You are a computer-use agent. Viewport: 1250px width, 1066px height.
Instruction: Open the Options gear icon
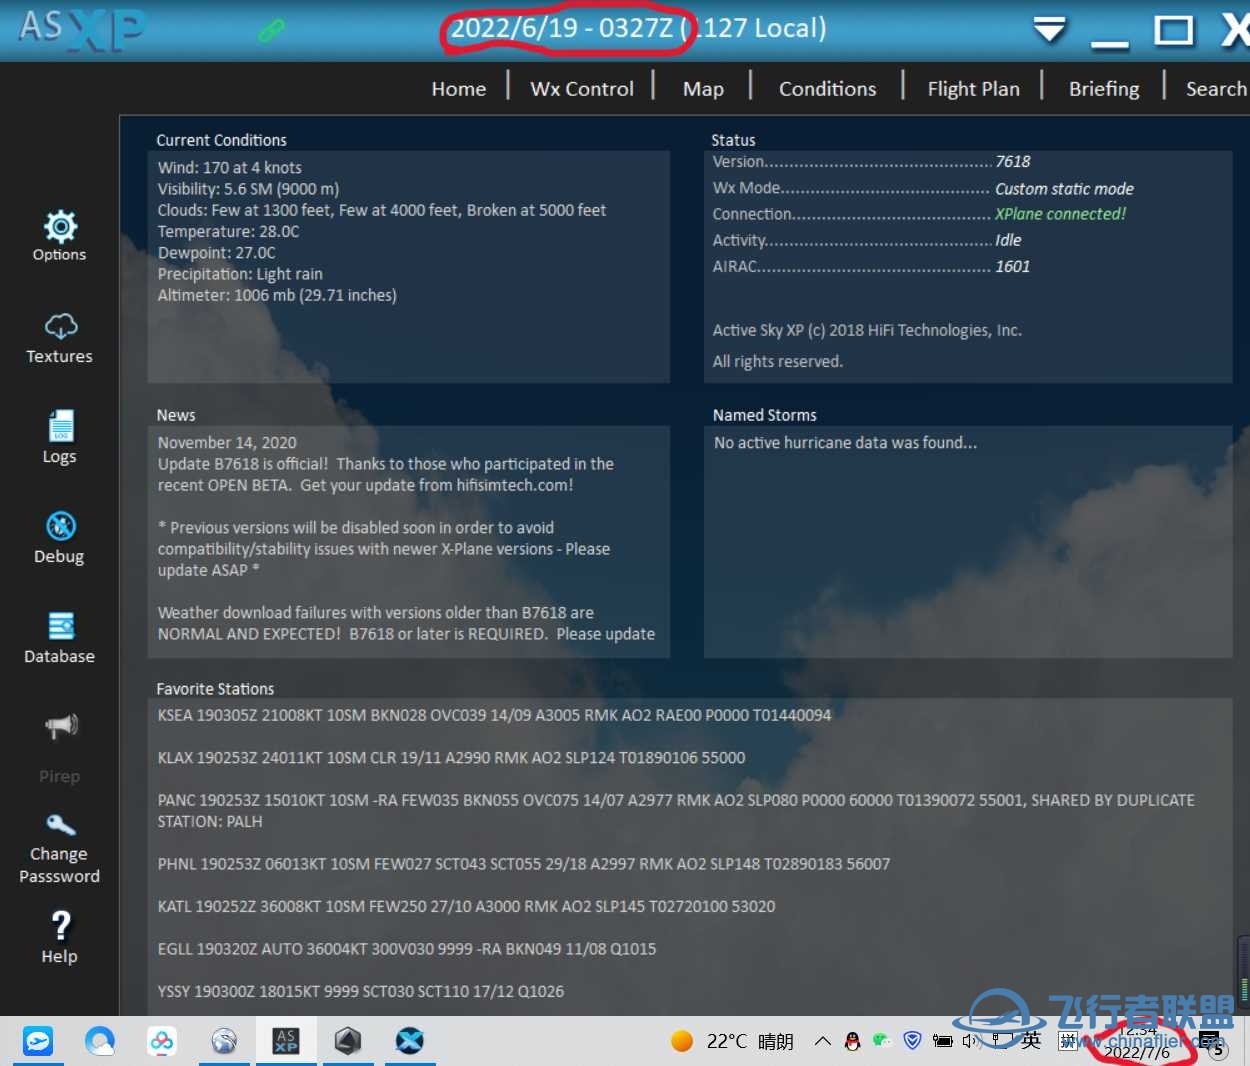(x=60, y=227)
